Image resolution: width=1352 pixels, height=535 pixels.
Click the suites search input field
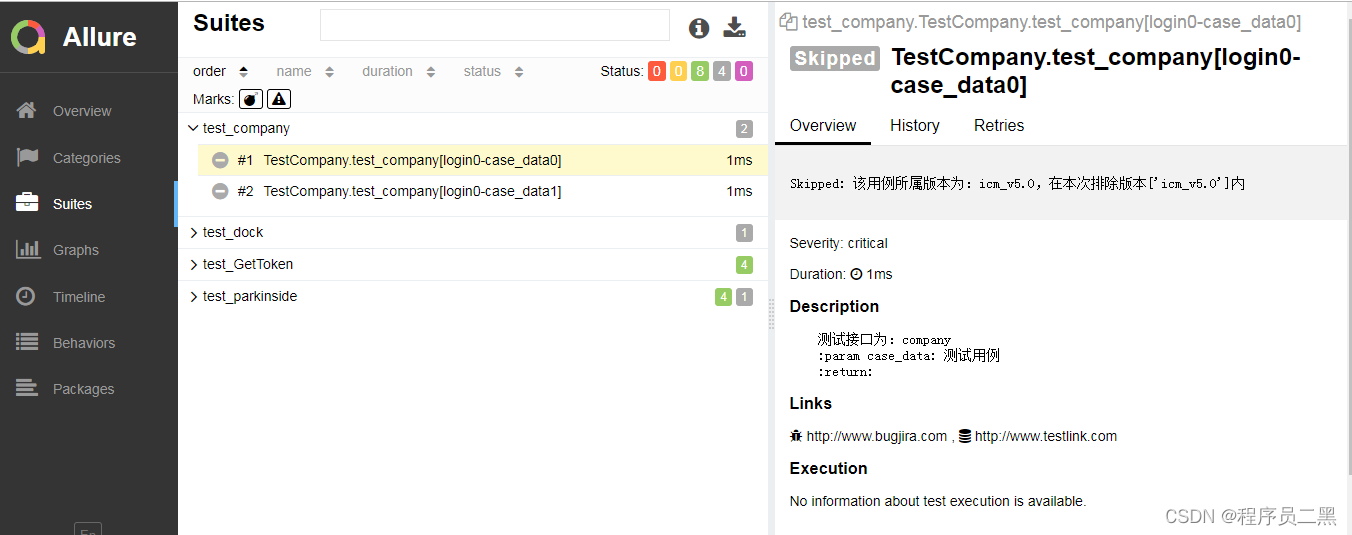tap(495, 25)
